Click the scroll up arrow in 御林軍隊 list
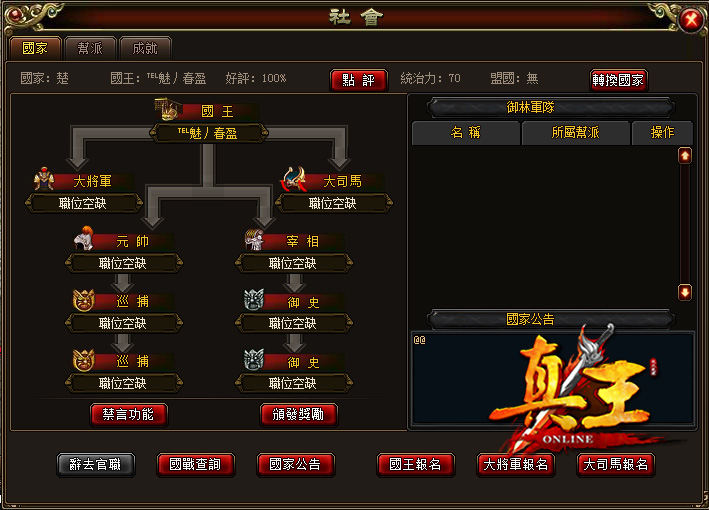This screenshot has height=510, width=709. (x=685, y=156)
